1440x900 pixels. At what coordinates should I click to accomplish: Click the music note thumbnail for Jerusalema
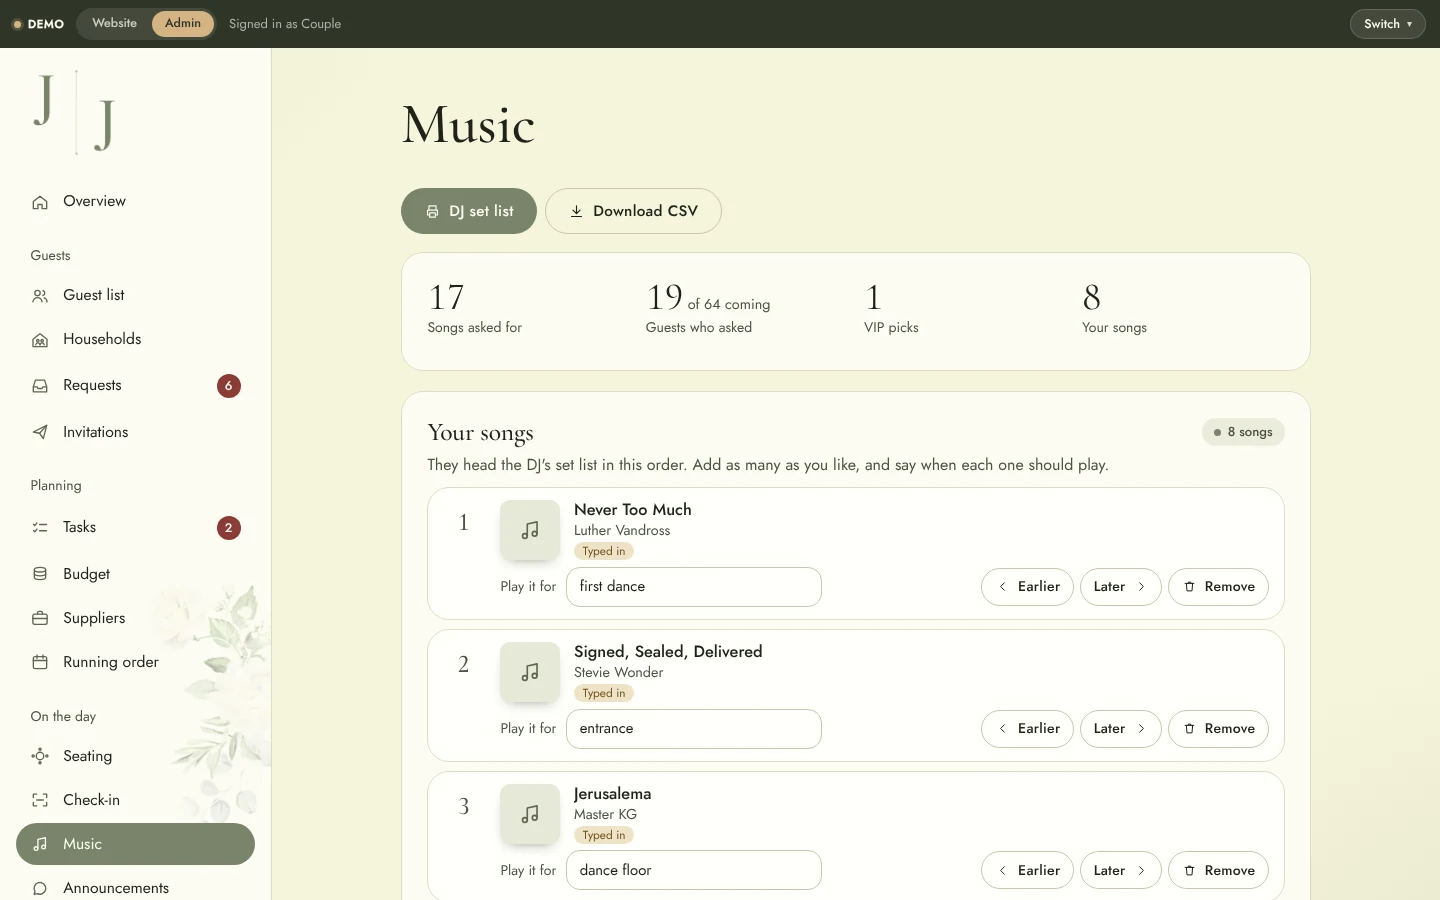tap(530, 814)
